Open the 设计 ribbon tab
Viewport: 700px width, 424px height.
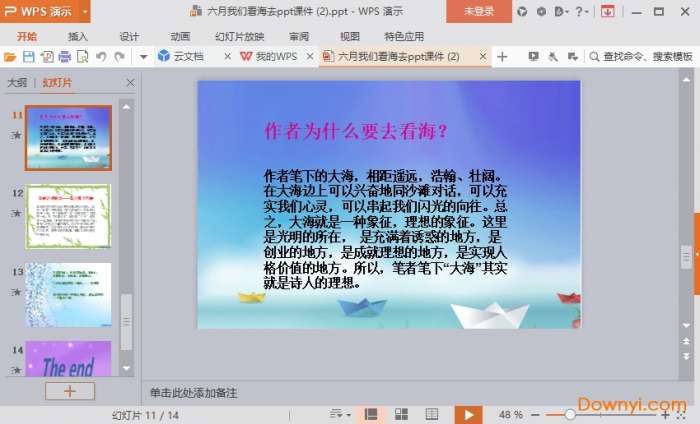[x=129, y=37]
